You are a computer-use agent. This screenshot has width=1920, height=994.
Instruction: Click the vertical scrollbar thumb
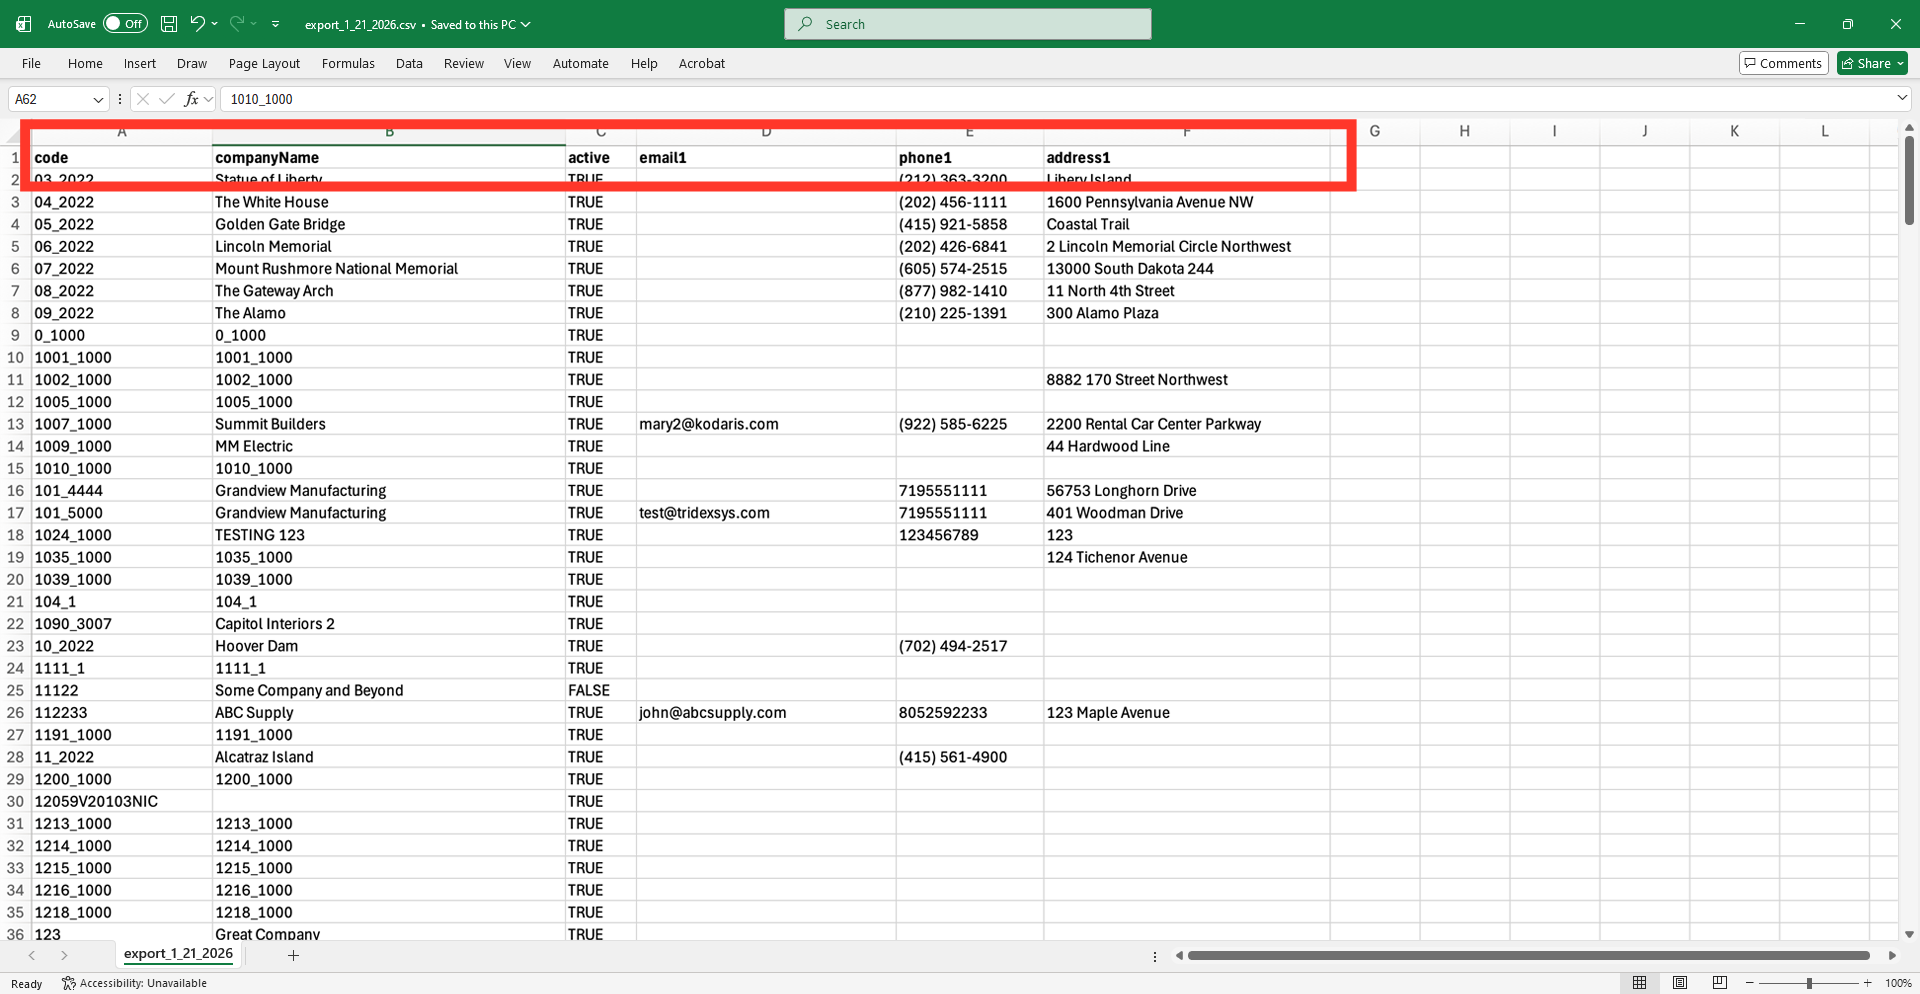(1909, 180)
